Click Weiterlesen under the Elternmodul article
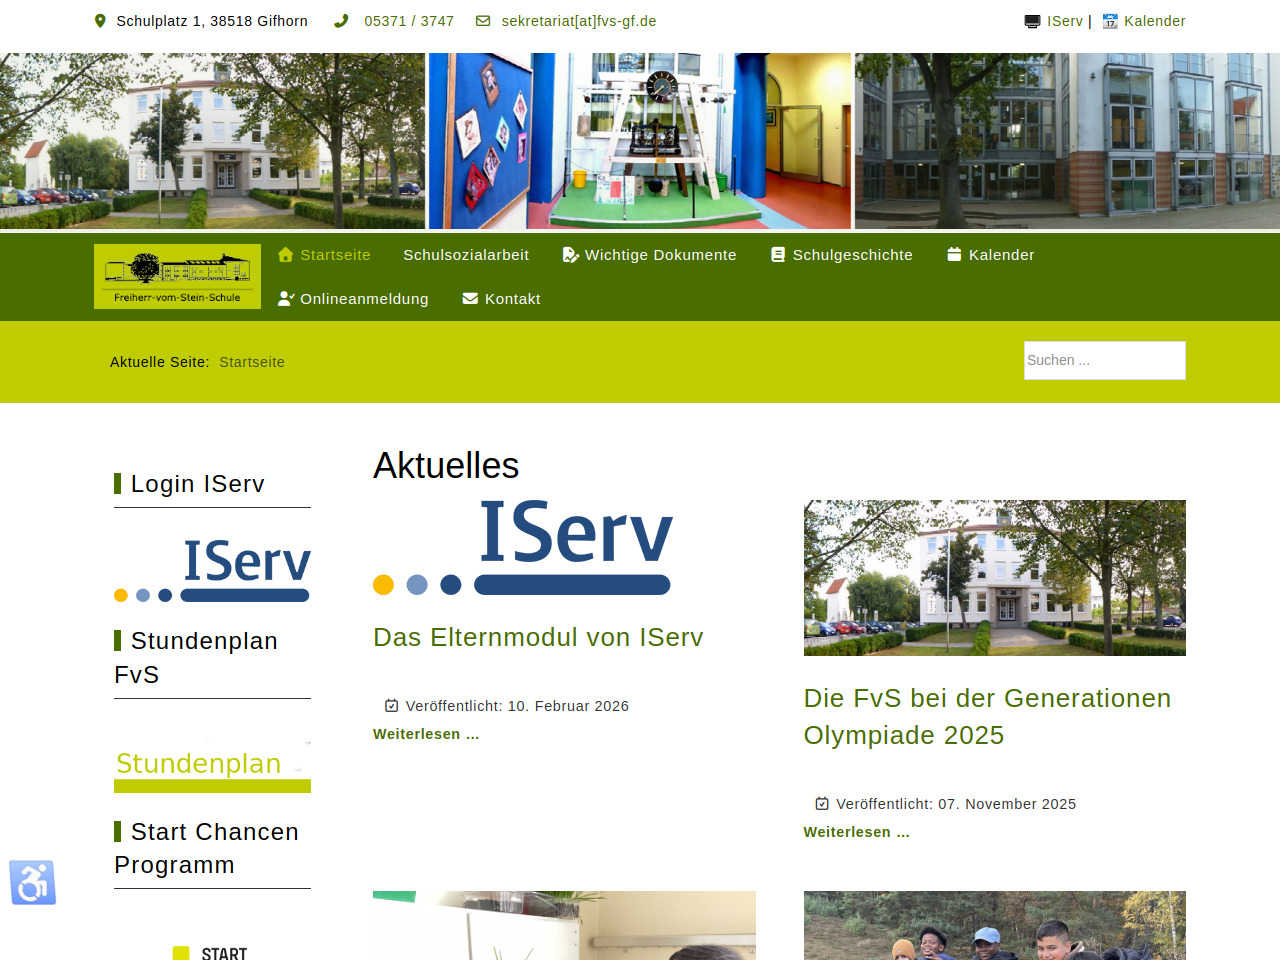The width and height of the screenshot is (1280, 960). (426, 734)
